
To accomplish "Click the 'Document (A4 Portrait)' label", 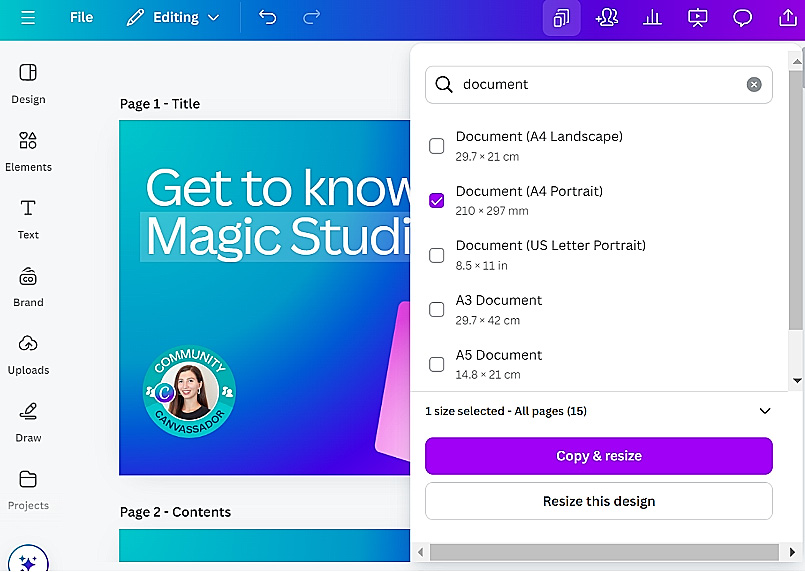I will [x=529, y=192].
